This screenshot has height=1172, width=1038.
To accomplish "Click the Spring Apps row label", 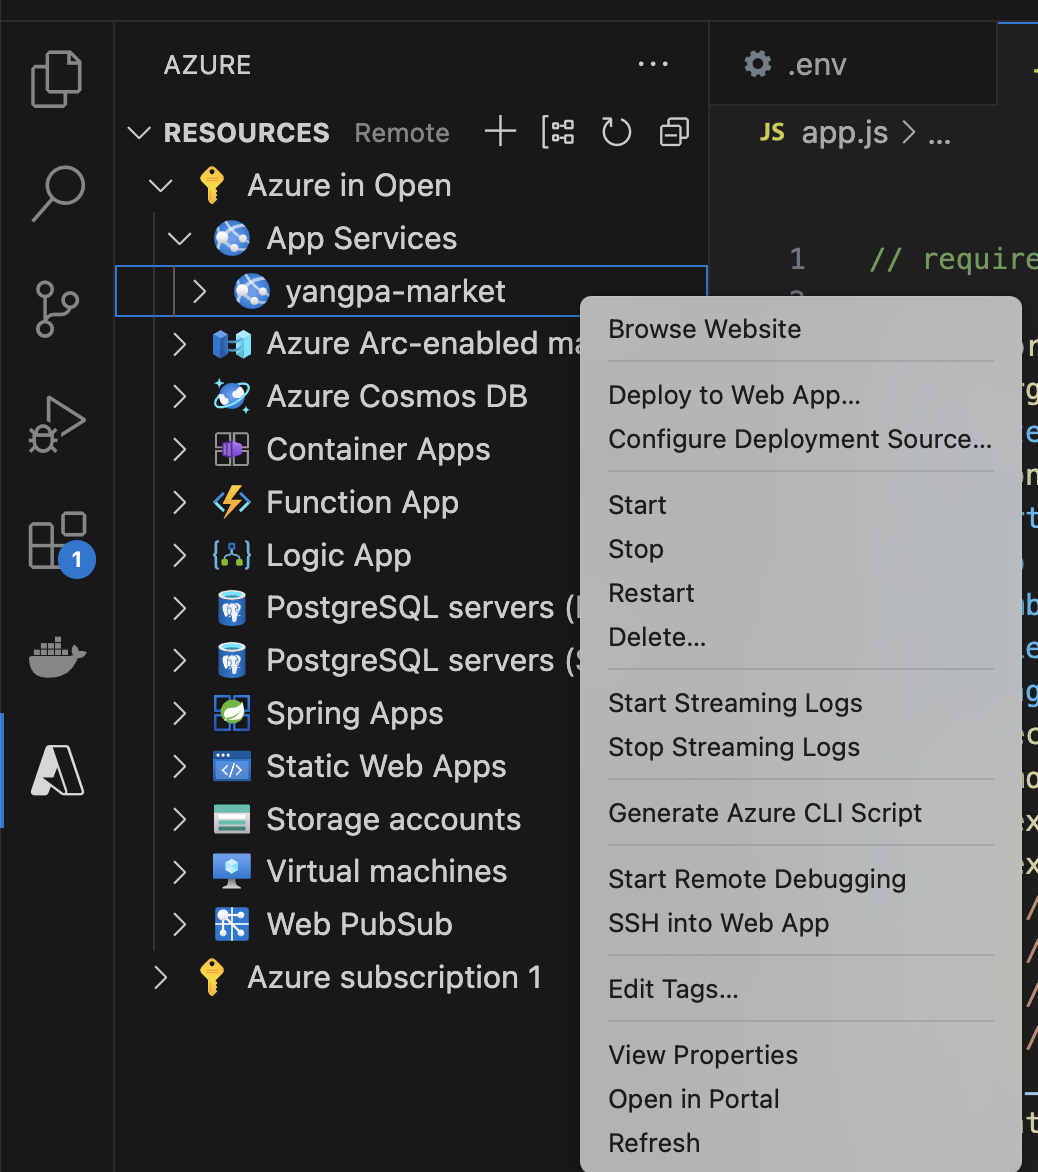I will click(x=355, y=713).
